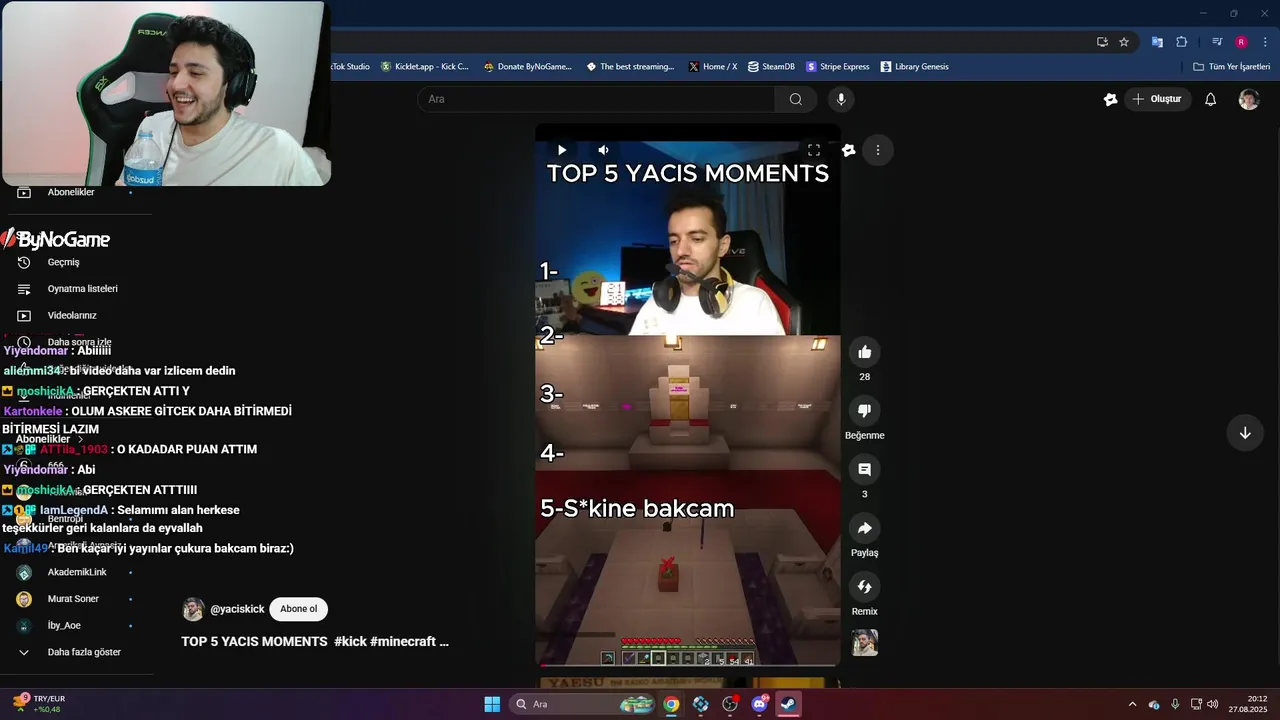The width and height of the screenshot is (1280, 720).
Task: Share the Short using Paylaş
Action: [x=865, y=528]
